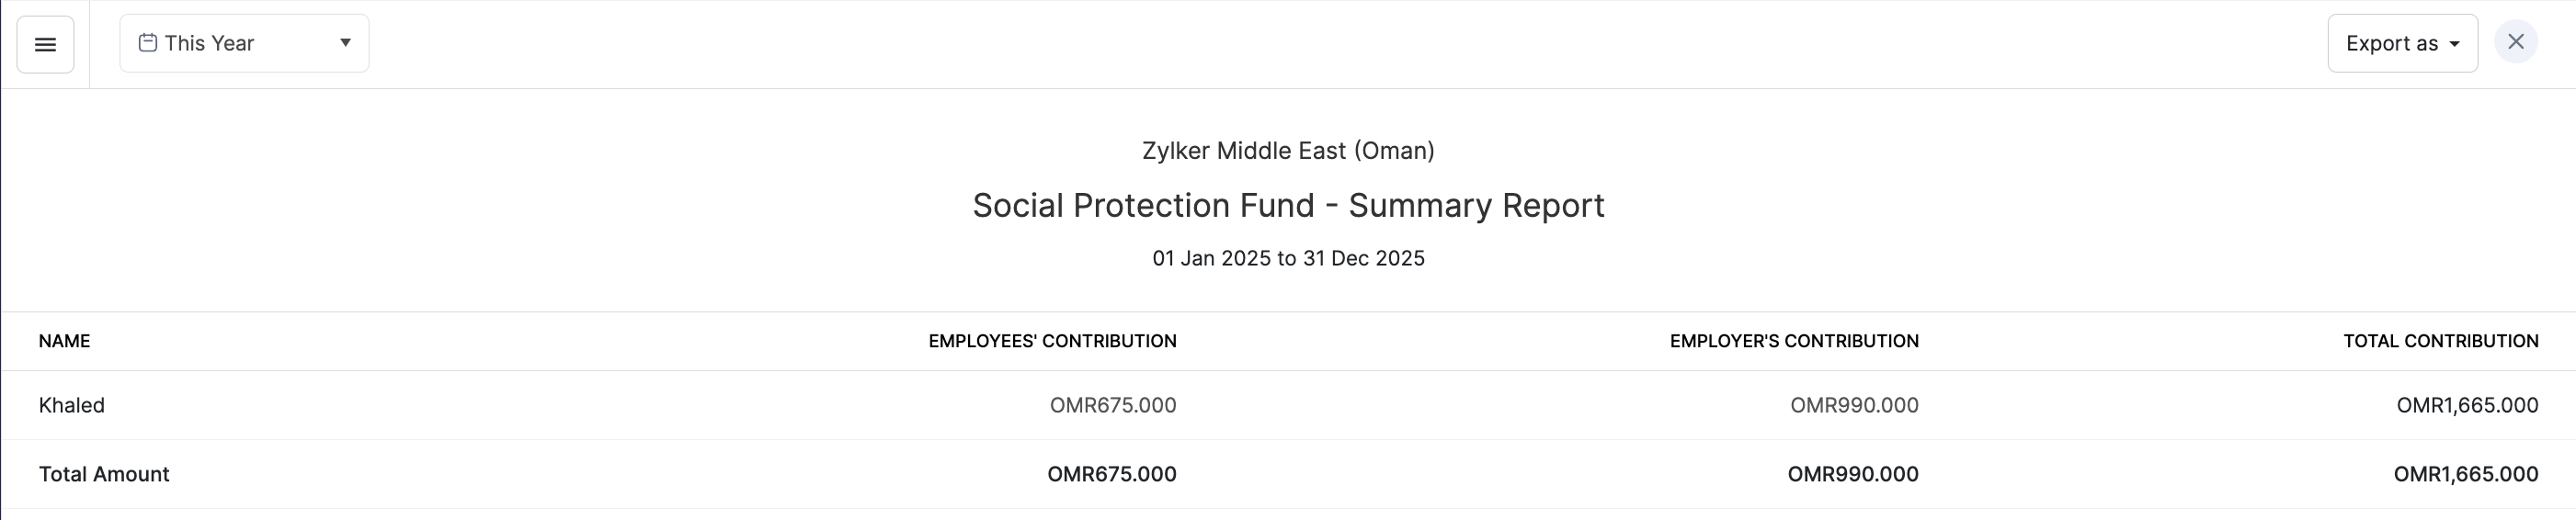2576x520 pixels.
Task: Click the Zylker Middle East (Oman) organization name
Action: click(x=1288, y=151)
